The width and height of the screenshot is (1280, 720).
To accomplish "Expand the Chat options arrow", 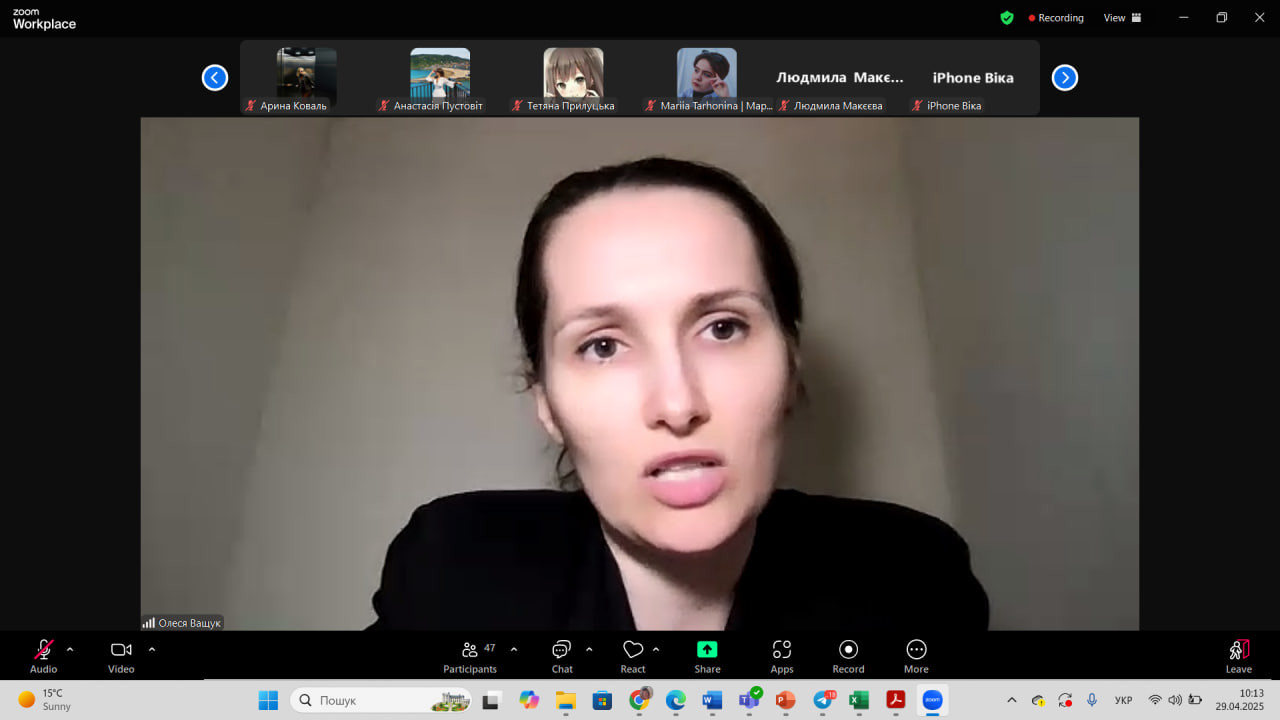I will coord(589,649).
